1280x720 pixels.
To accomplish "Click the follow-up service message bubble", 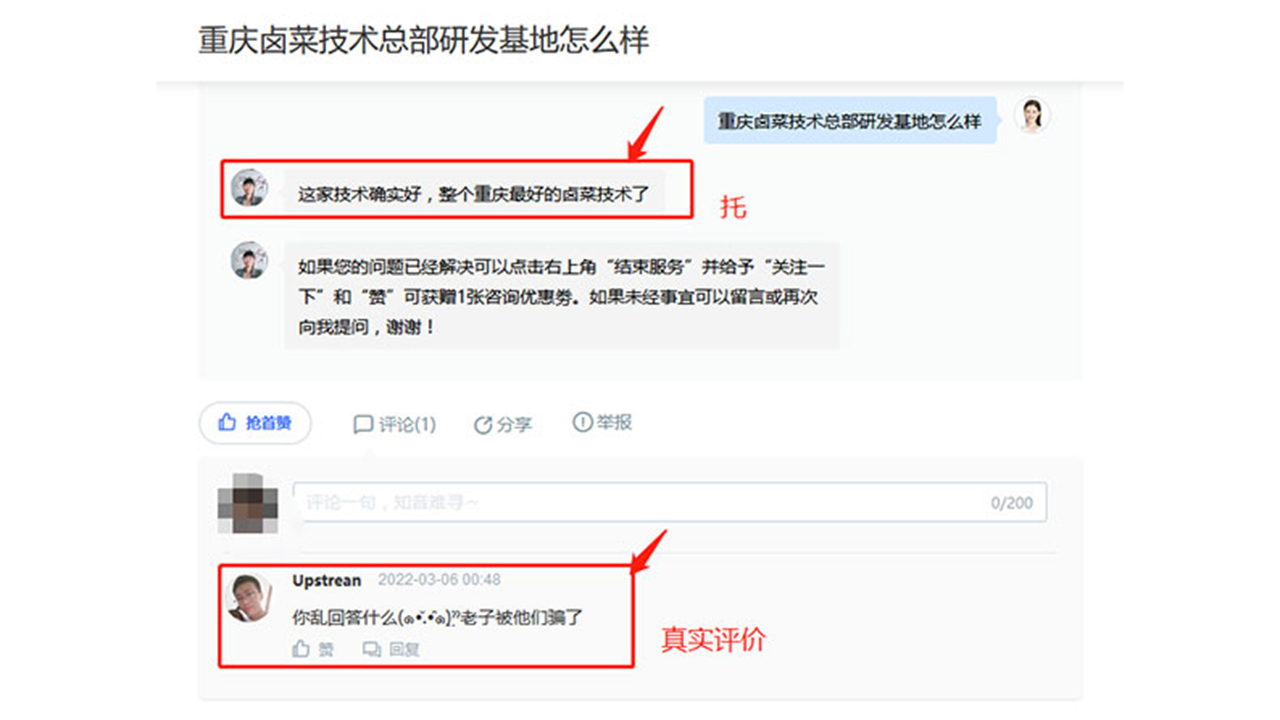I will coord(562,296).
